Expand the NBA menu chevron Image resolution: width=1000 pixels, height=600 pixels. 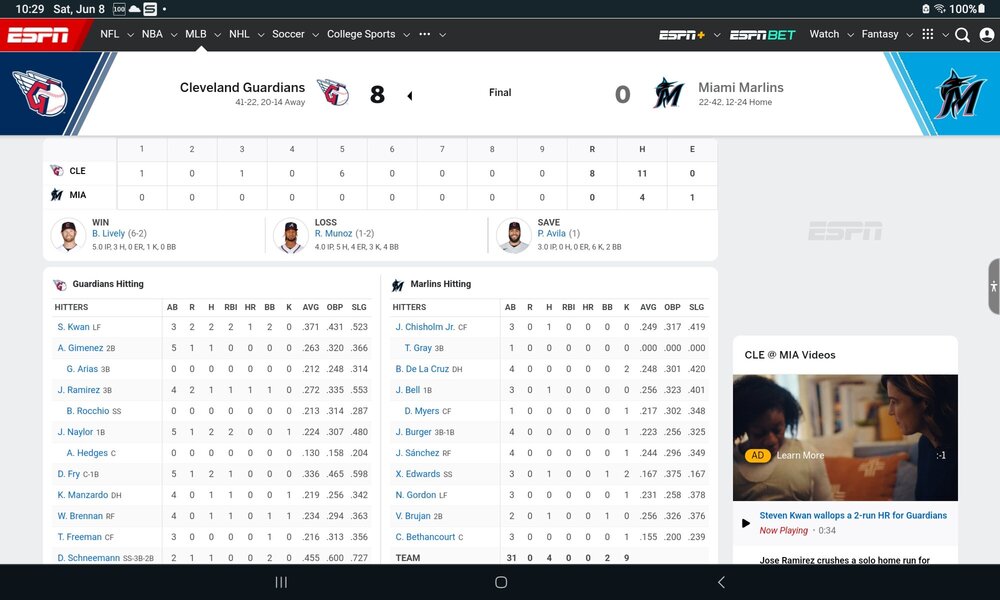(x=173, y=35)
